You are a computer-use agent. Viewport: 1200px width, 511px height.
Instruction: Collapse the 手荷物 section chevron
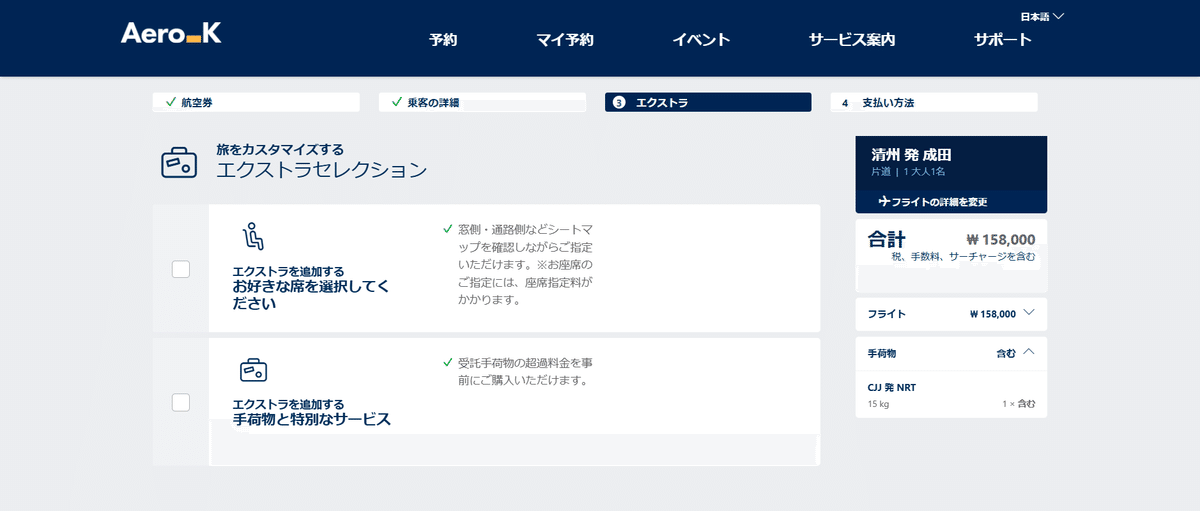(x=1029, y=352)
